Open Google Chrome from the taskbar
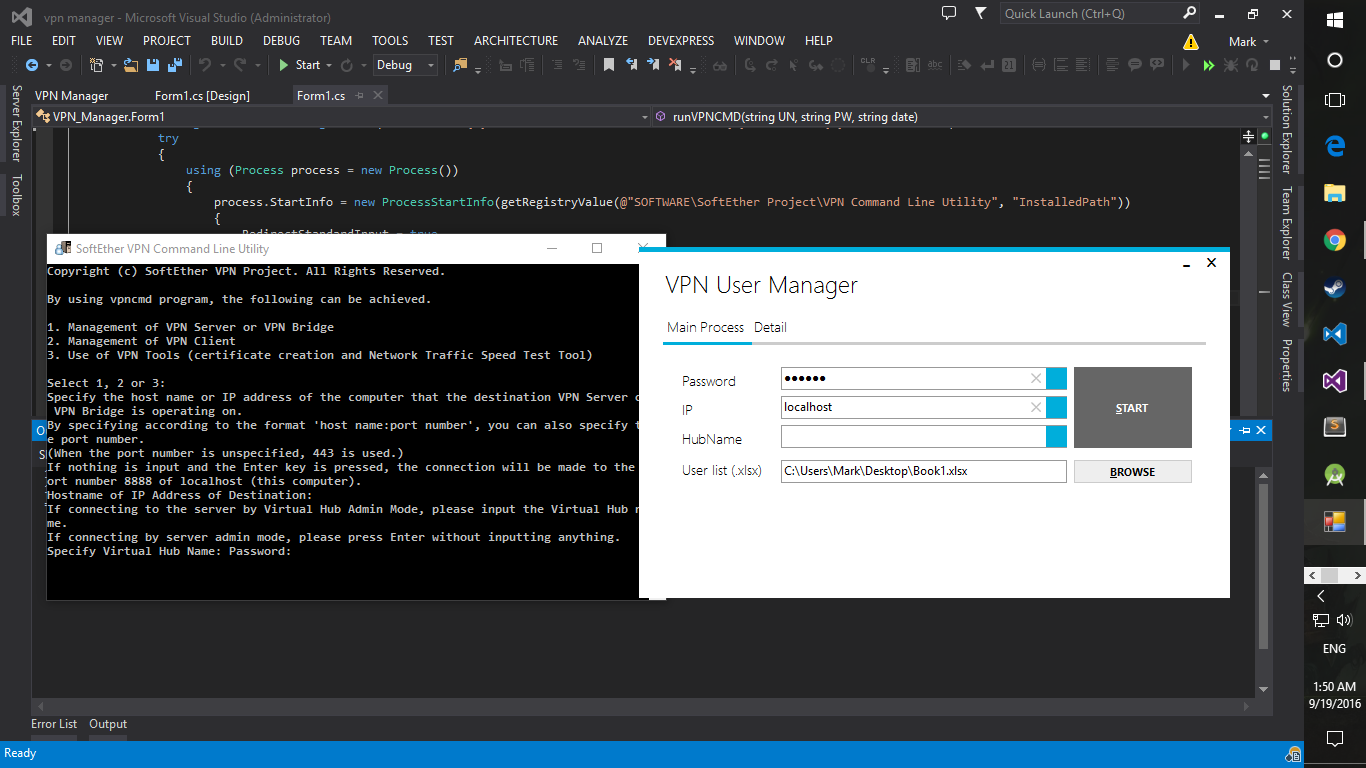1366x768 pixels. click(1334, 240)
